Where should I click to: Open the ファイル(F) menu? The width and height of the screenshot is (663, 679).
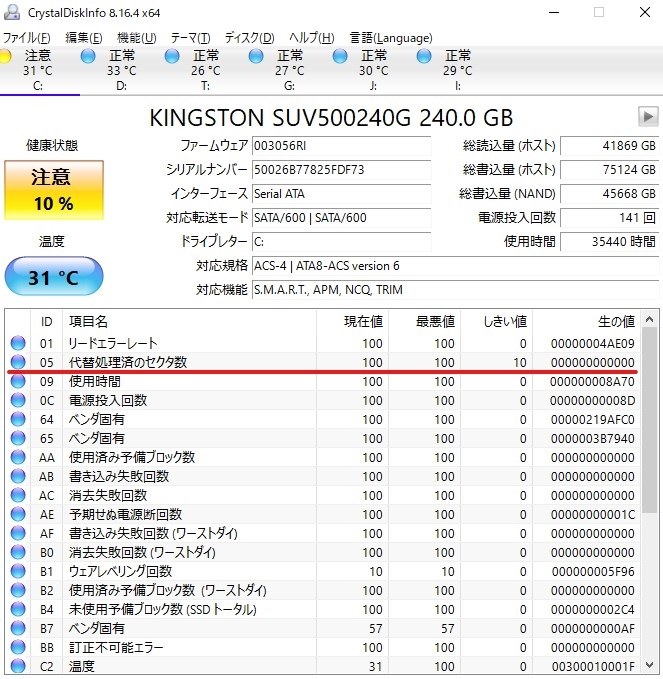(x=27, y=38)
